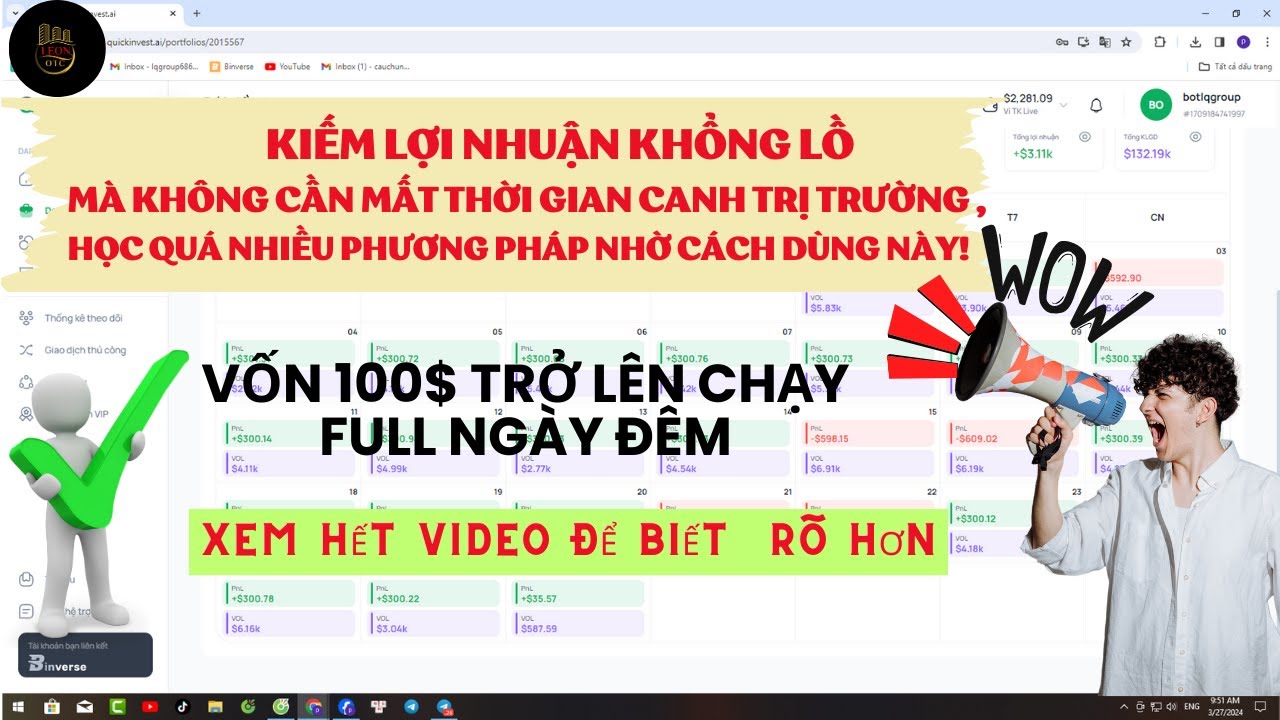Click the +$3.11k total profit value
1280x720 pixels.
tap(1032, 154)
